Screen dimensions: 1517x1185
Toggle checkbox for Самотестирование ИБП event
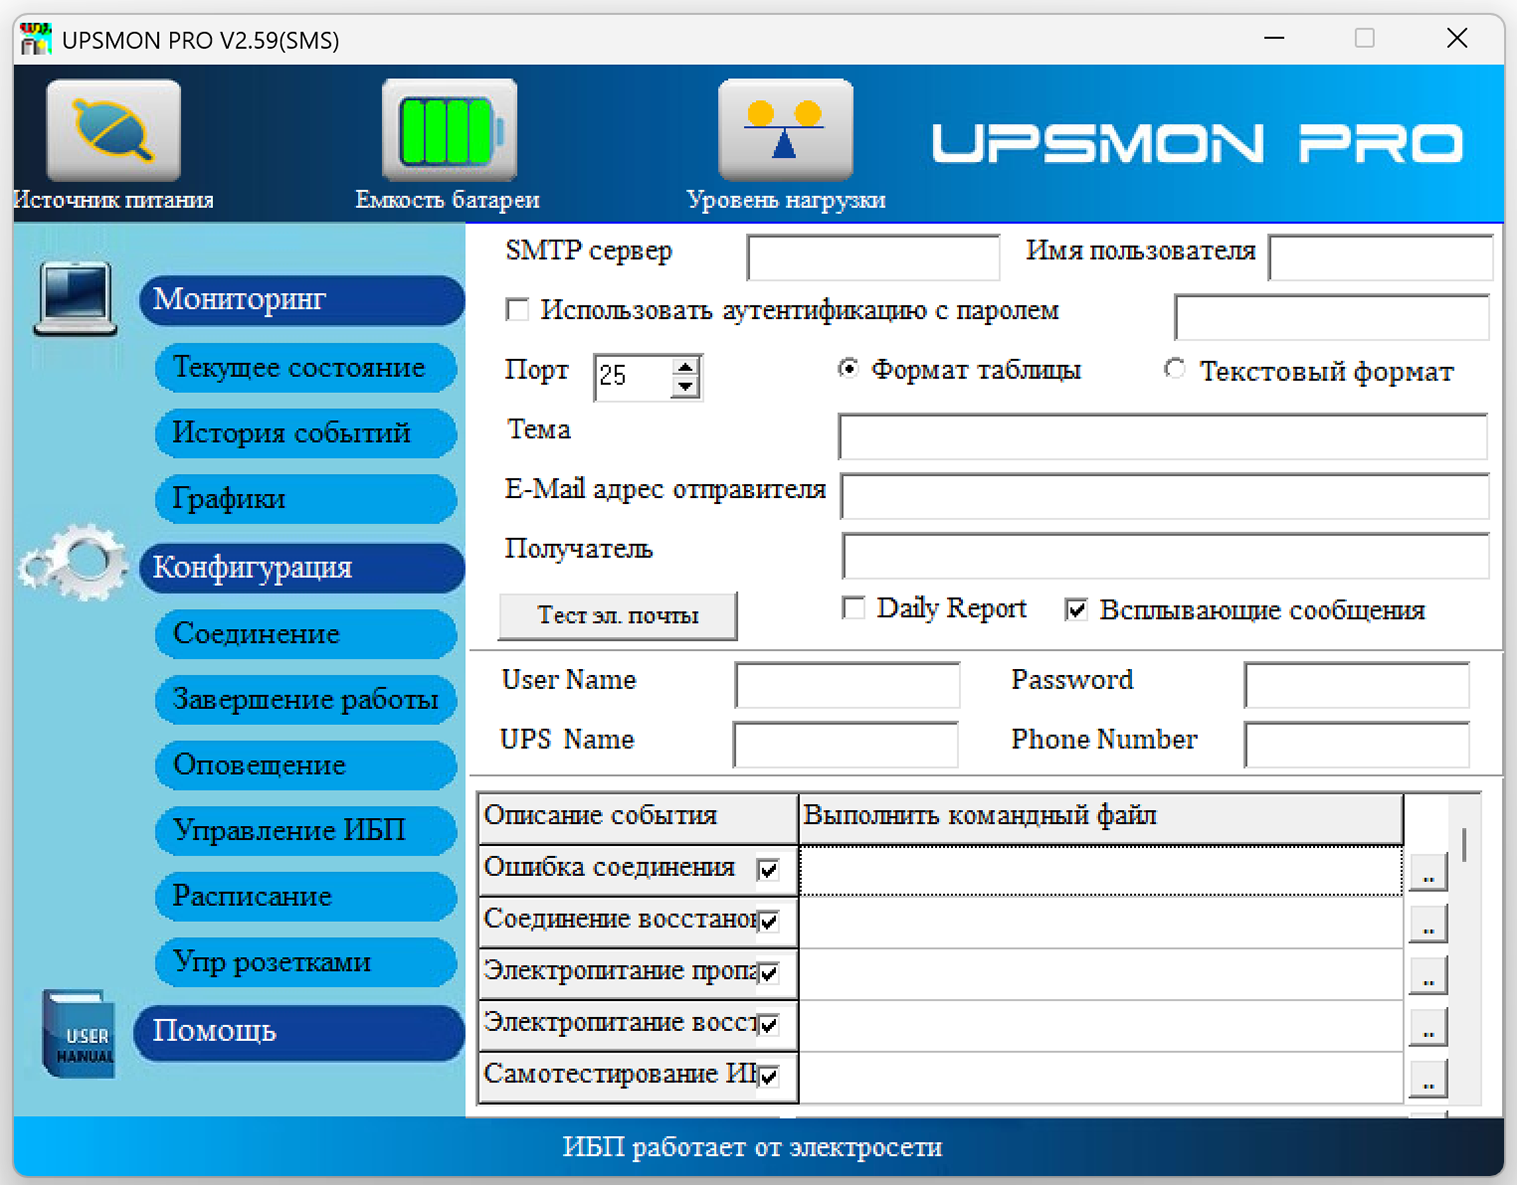(768, 1077)
